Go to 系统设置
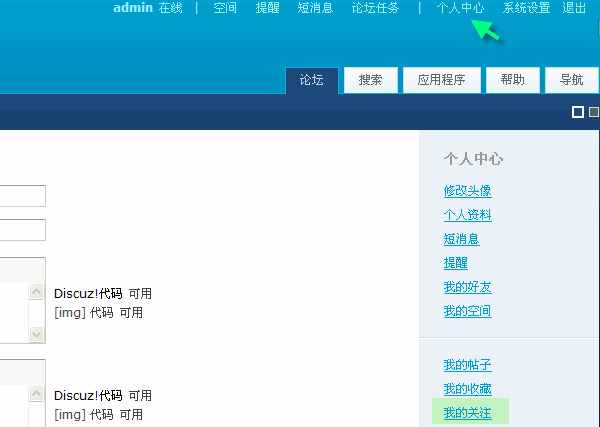The width and height of the screenshot is (600, 427). coord(527,8)
